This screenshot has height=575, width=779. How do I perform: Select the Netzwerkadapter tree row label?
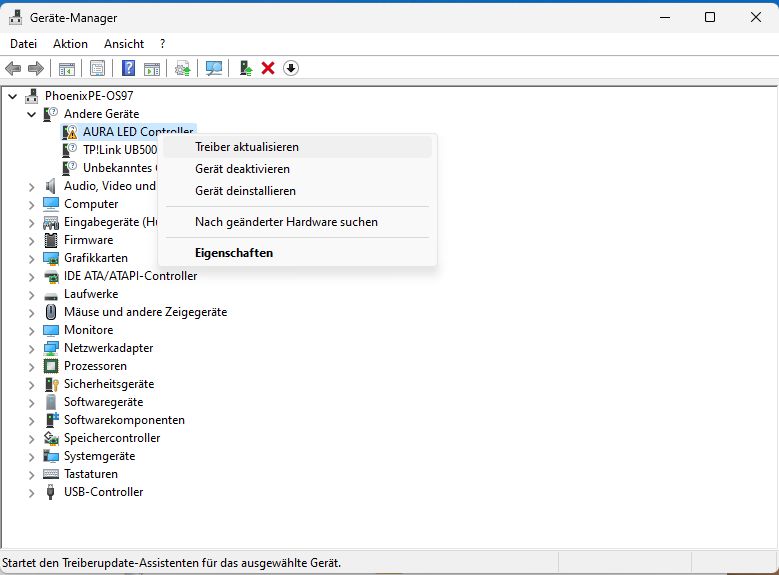tap(108, 348)
